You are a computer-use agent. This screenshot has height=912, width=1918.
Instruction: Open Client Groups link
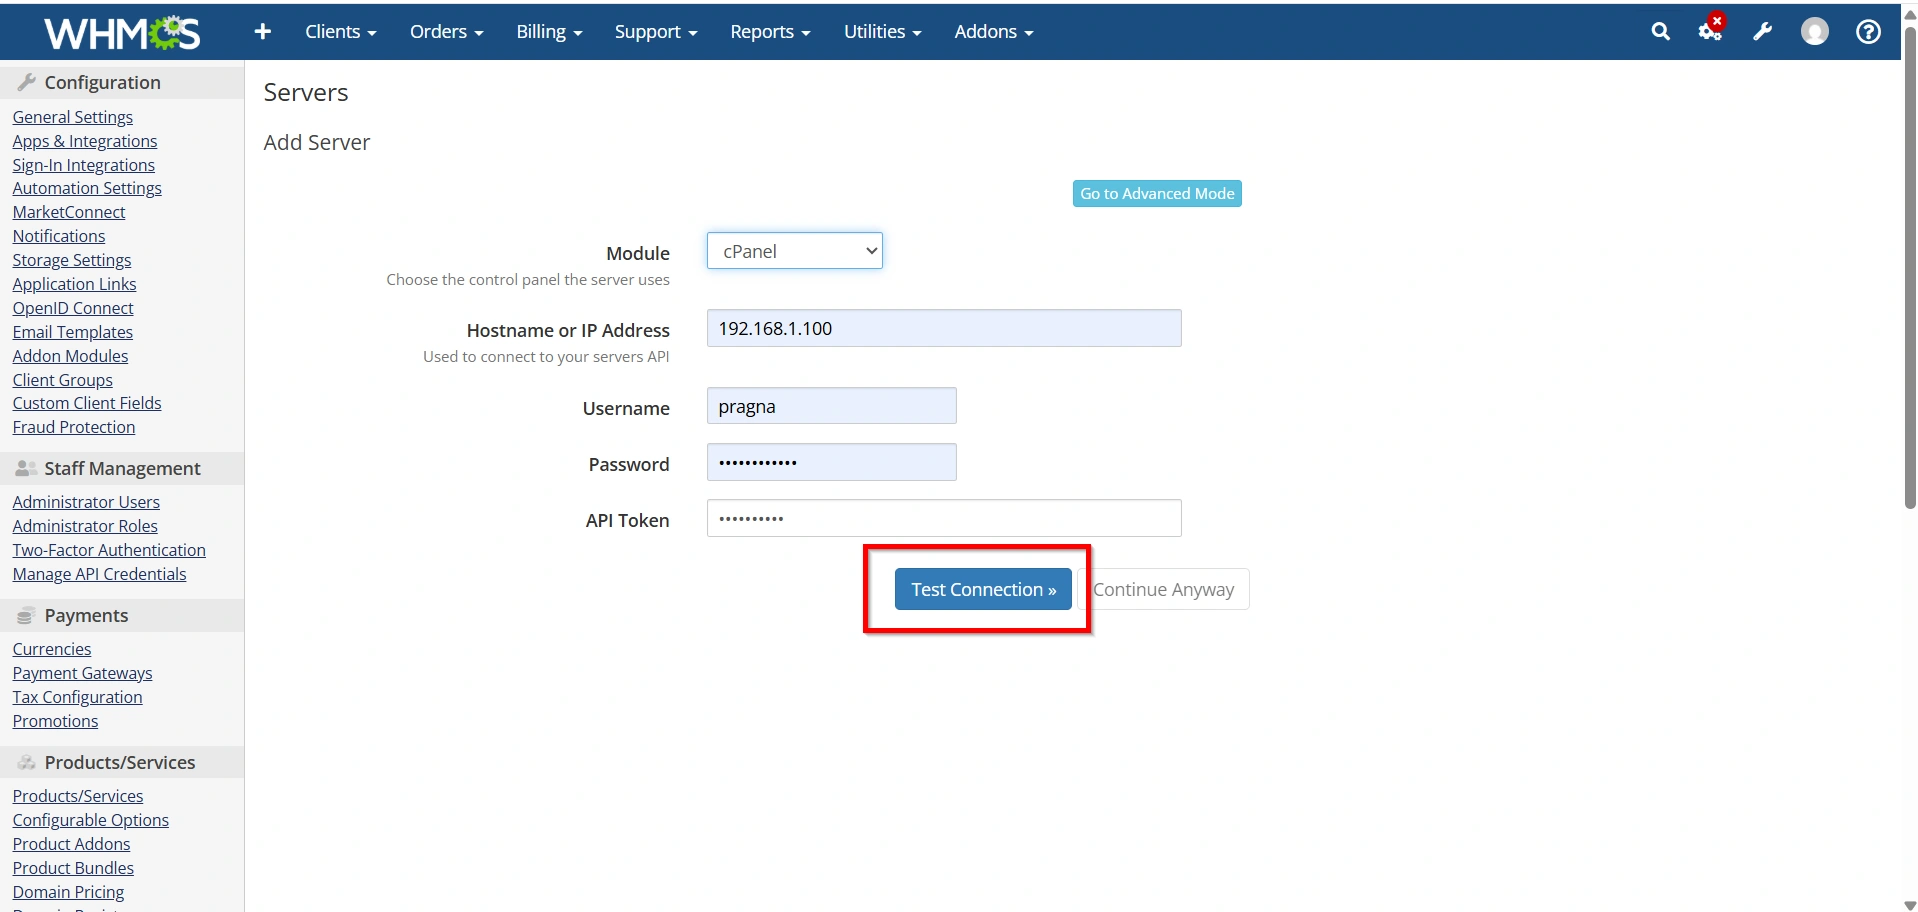coord(63,381)
